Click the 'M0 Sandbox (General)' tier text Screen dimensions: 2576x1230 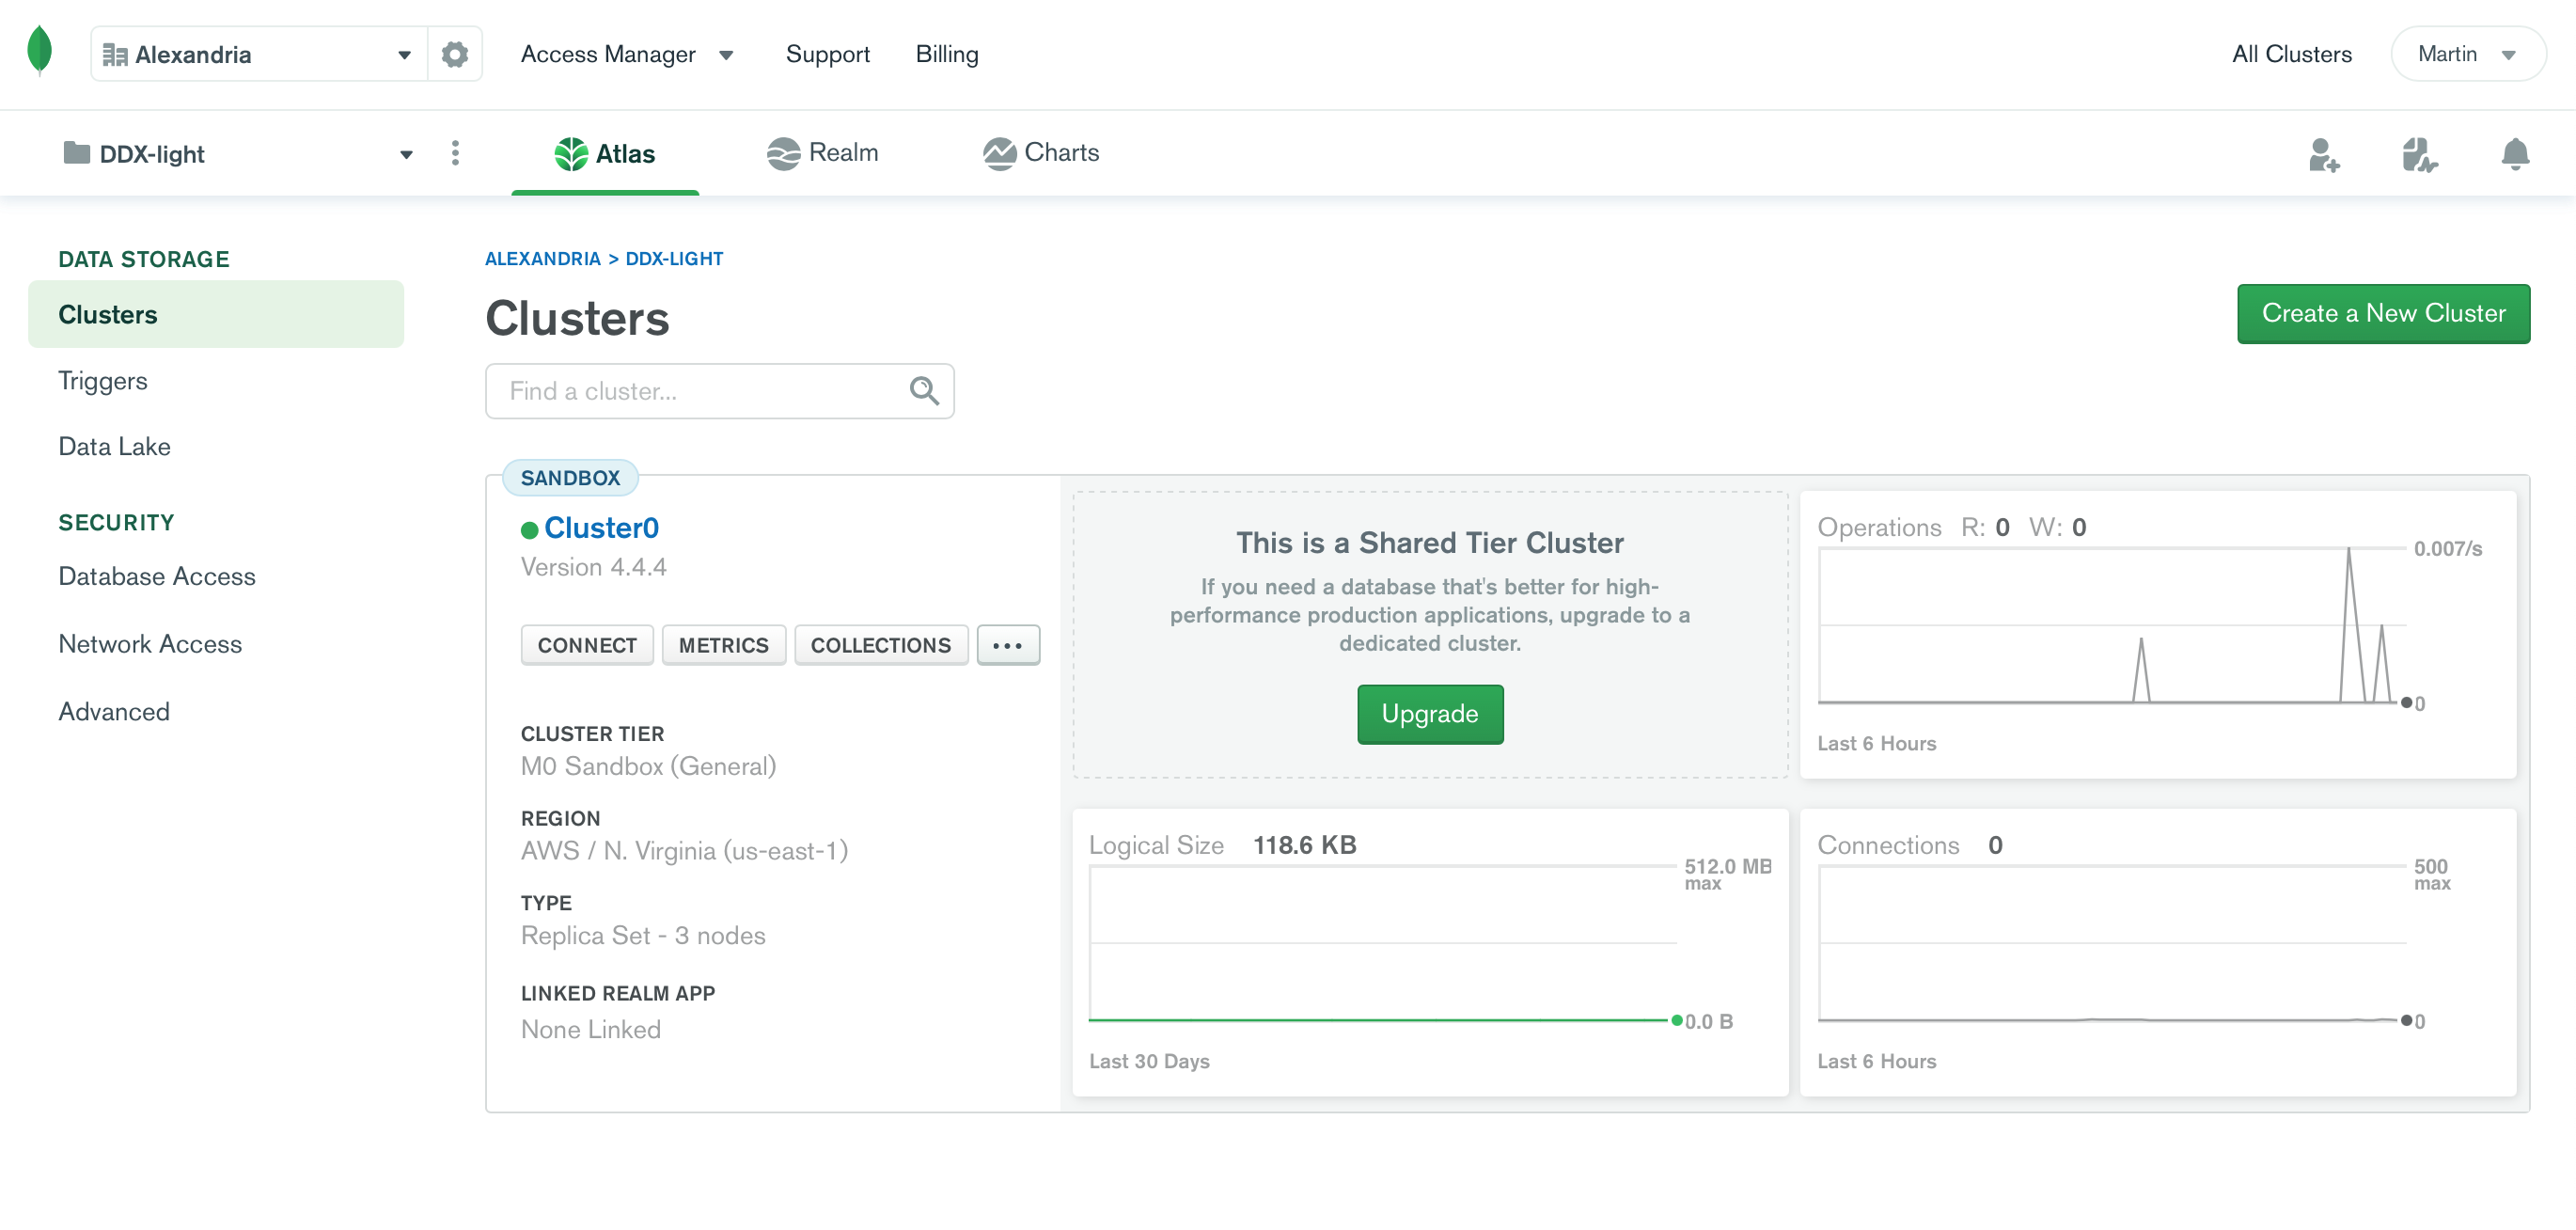[x=648, y=766]
